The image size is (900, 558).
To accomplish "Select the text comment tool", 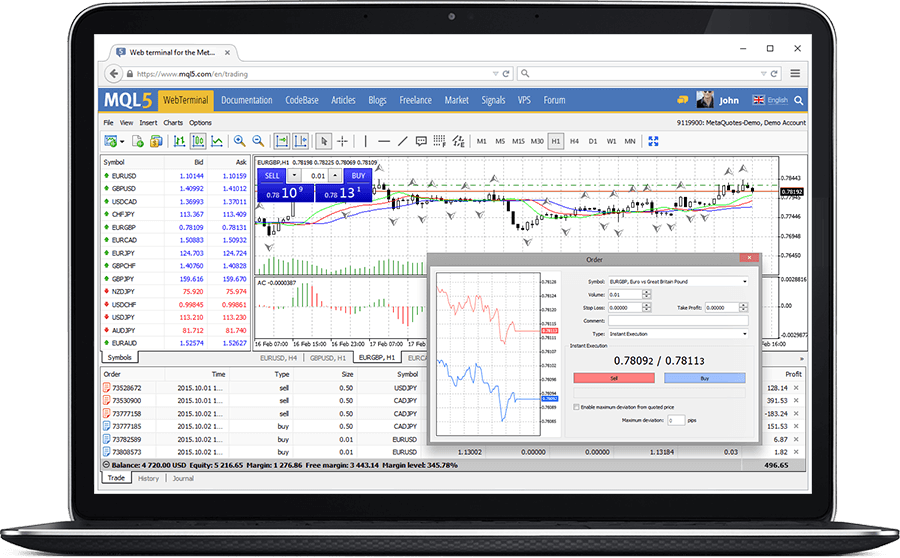I will (x=421, y=141).
